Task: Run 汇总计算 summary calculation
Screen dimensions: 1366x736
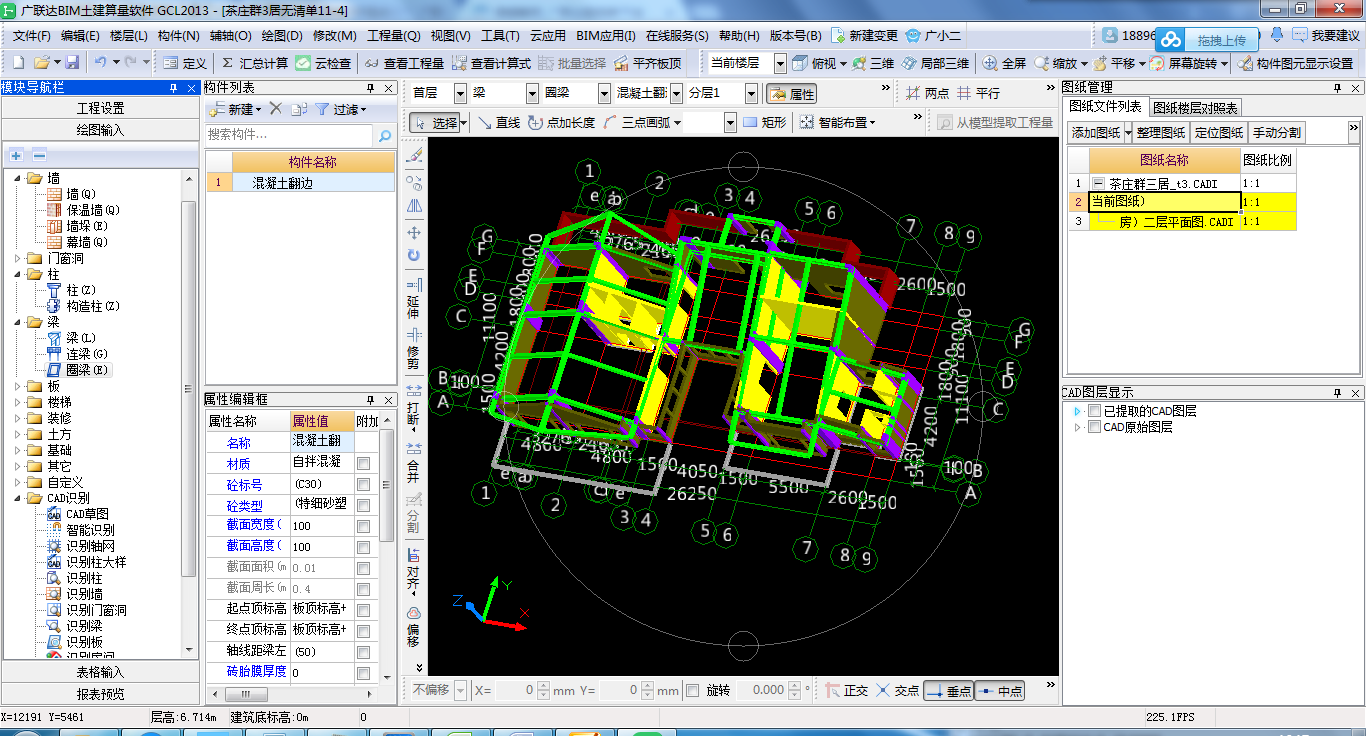Action: pos(254,63)
